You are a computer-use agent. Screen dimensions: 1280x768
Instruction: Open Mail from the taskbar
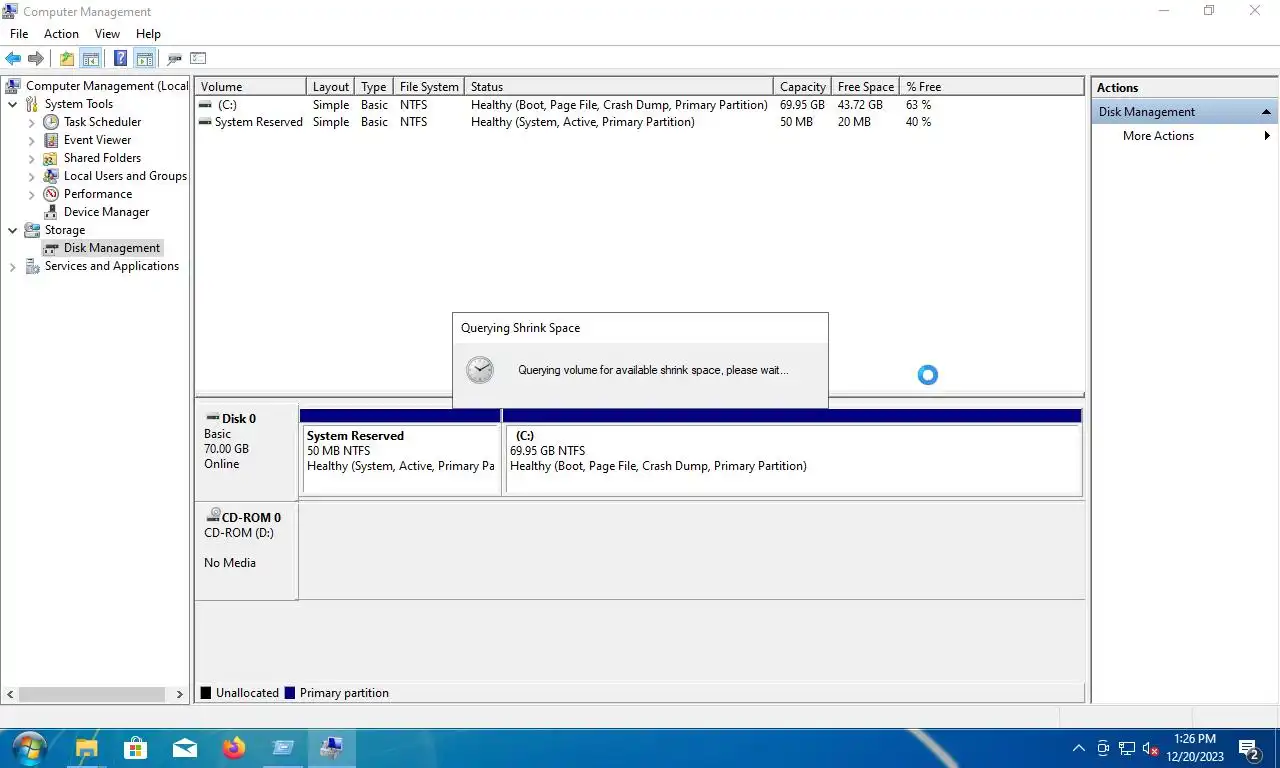(x=185, y=748)
